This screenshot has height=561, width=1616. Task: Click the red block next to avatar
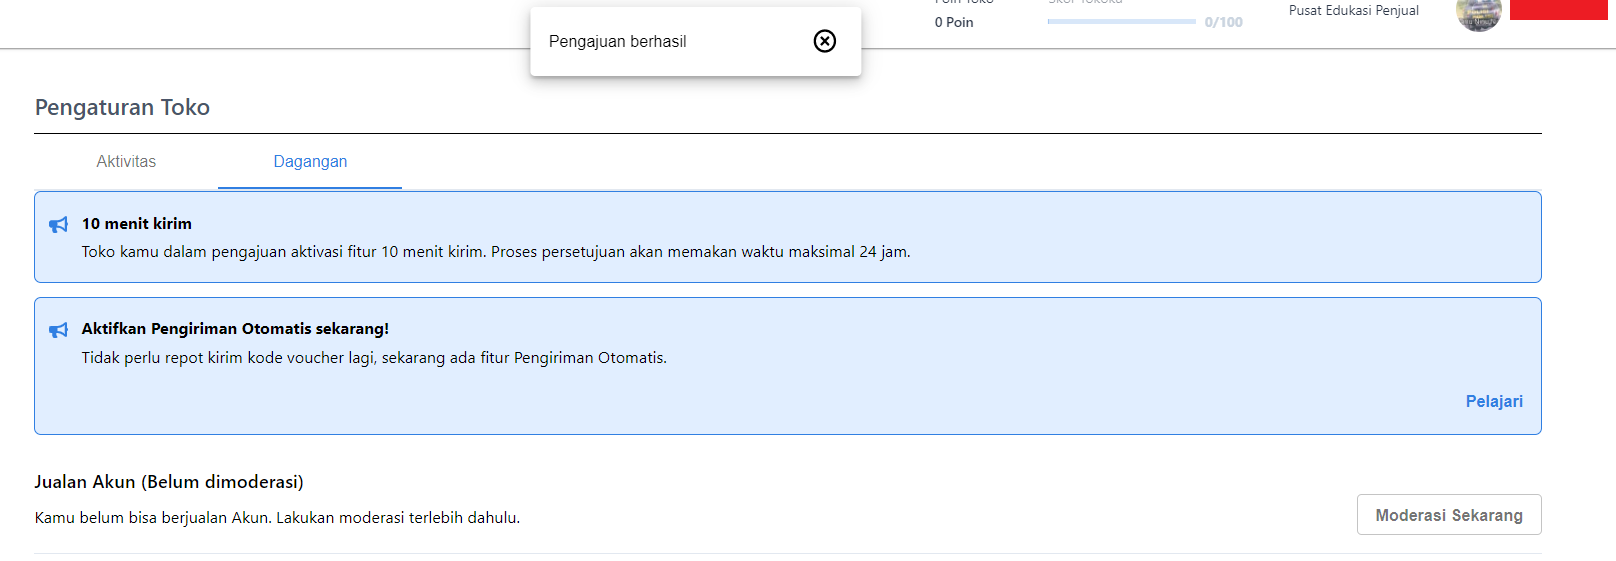coord(1558,9)
